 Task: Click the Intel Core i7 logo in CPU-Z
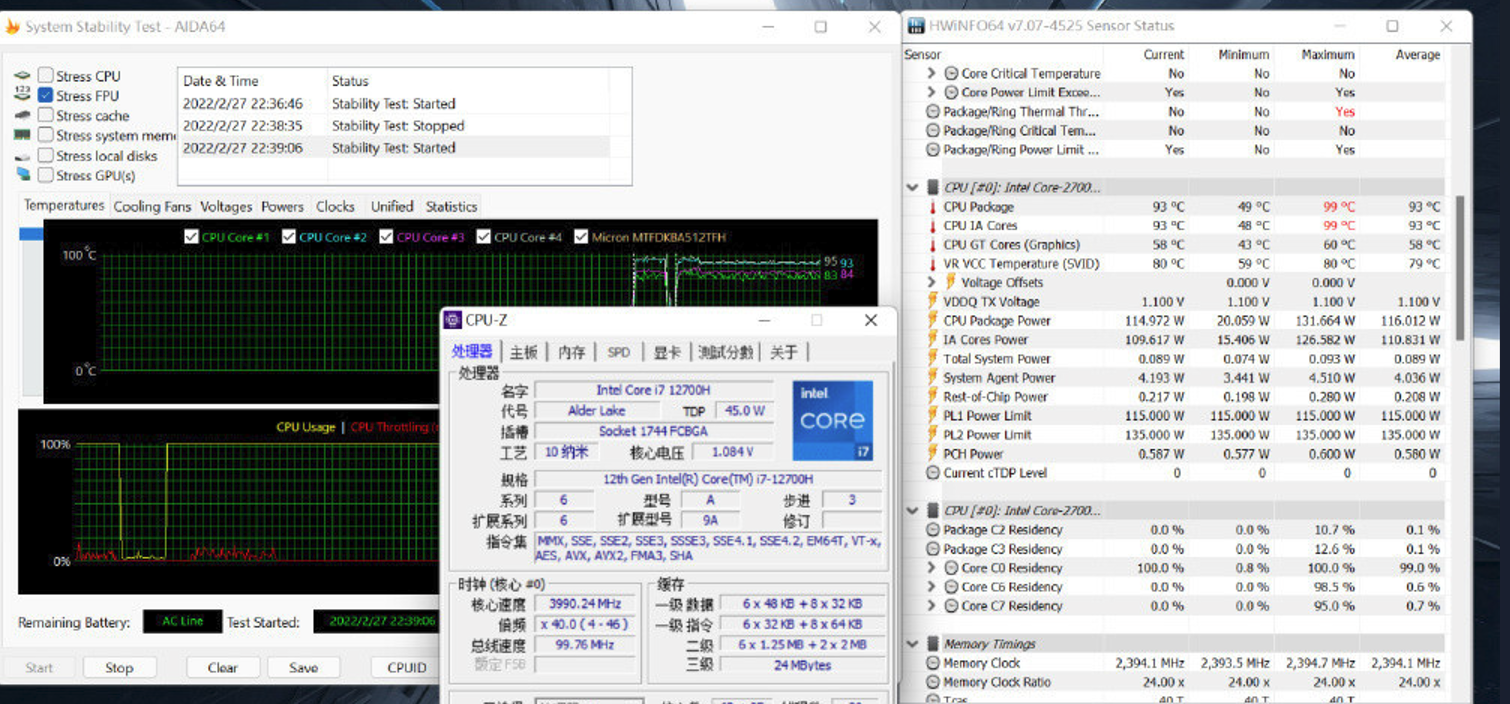tap(832, 420)
